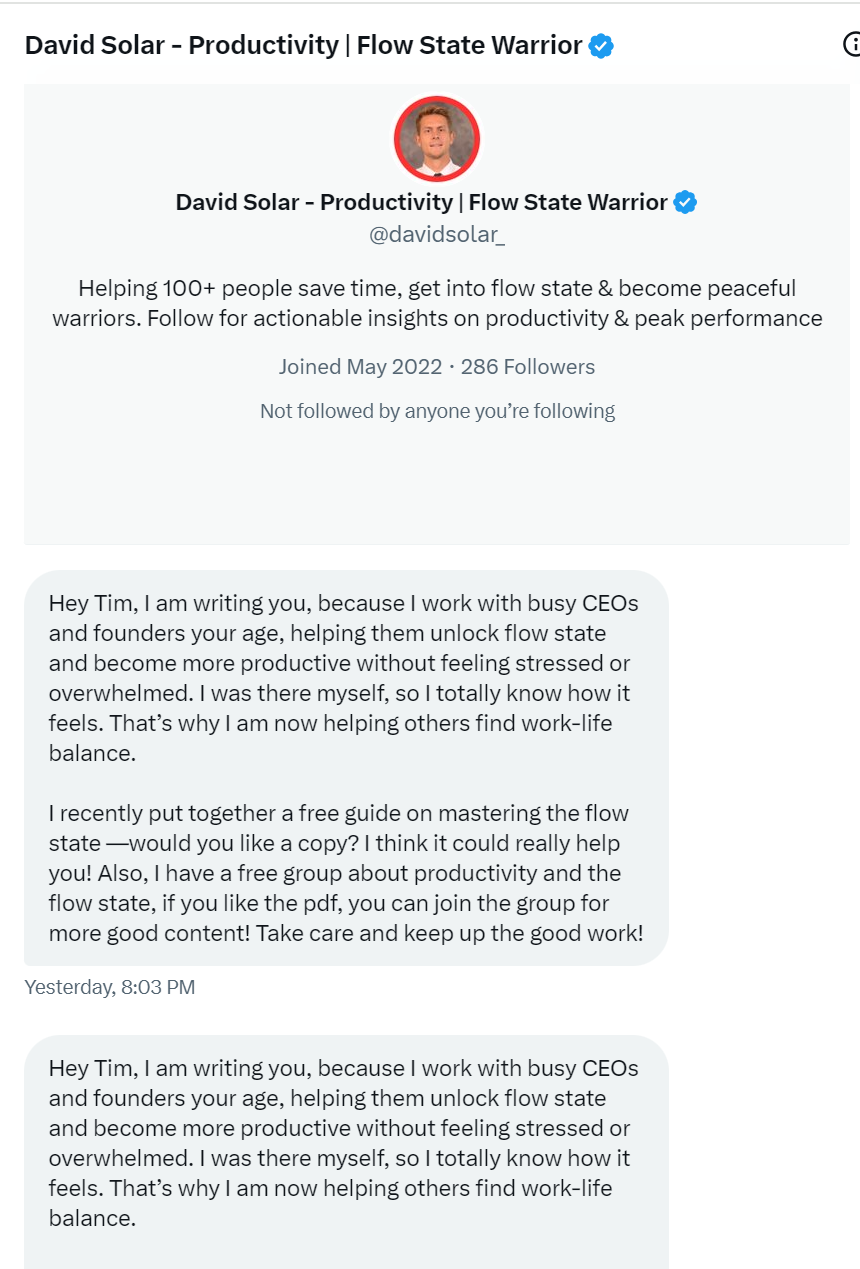Click the verified badge in the profile card
This screenshot has width=860, height=1269.
(x=685, y=202)
